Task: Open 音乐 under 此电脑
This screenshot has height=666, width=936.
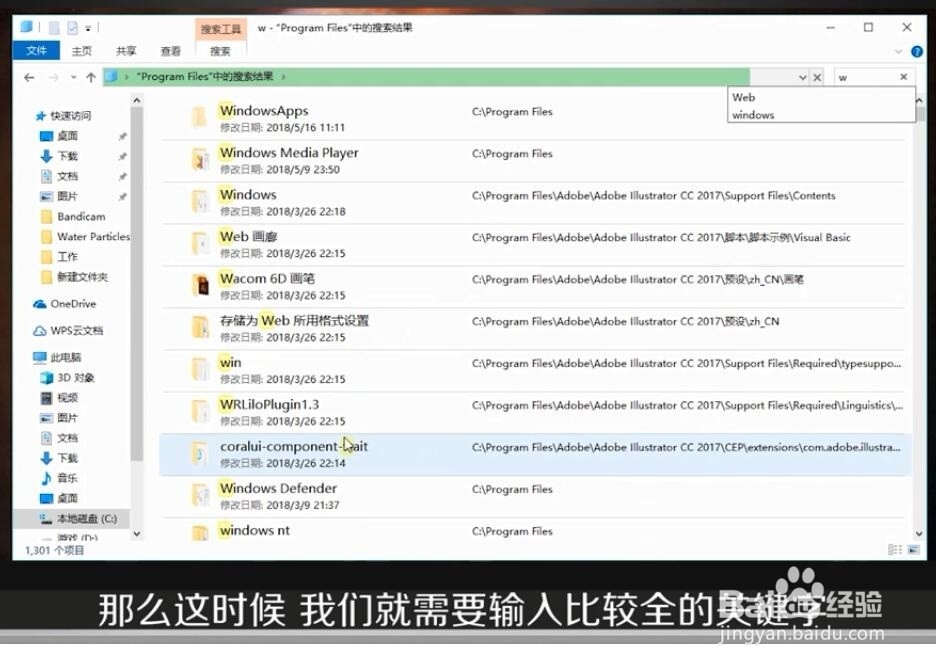Action: pyautogui.click(x=67, y=478)
